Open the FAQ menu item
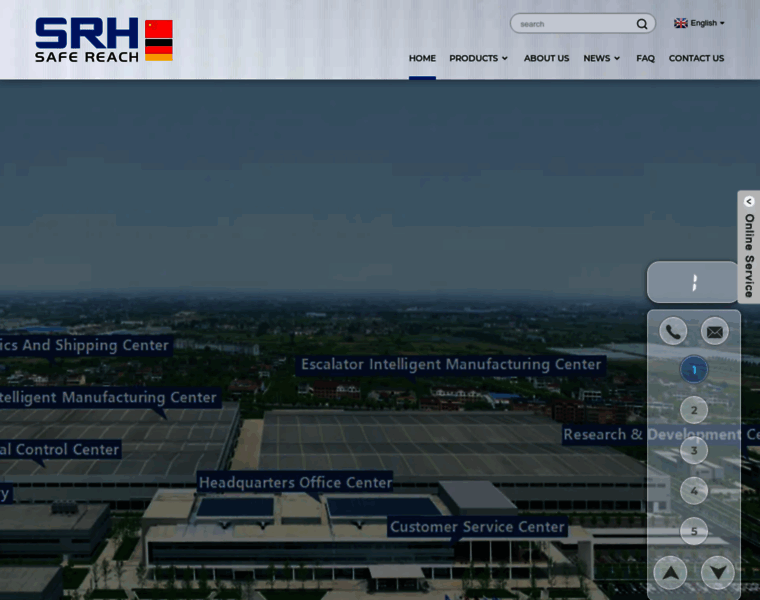The height and width of the screenshot is (600, 760). pyautogui.click(x=645, y=58)
